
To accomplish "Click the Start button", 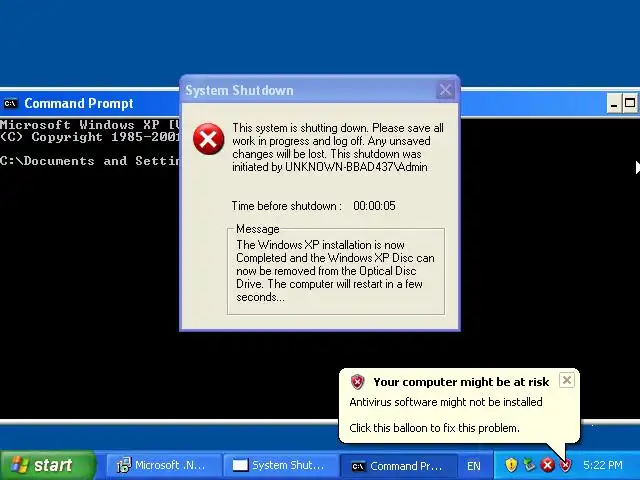I will 47,465.
